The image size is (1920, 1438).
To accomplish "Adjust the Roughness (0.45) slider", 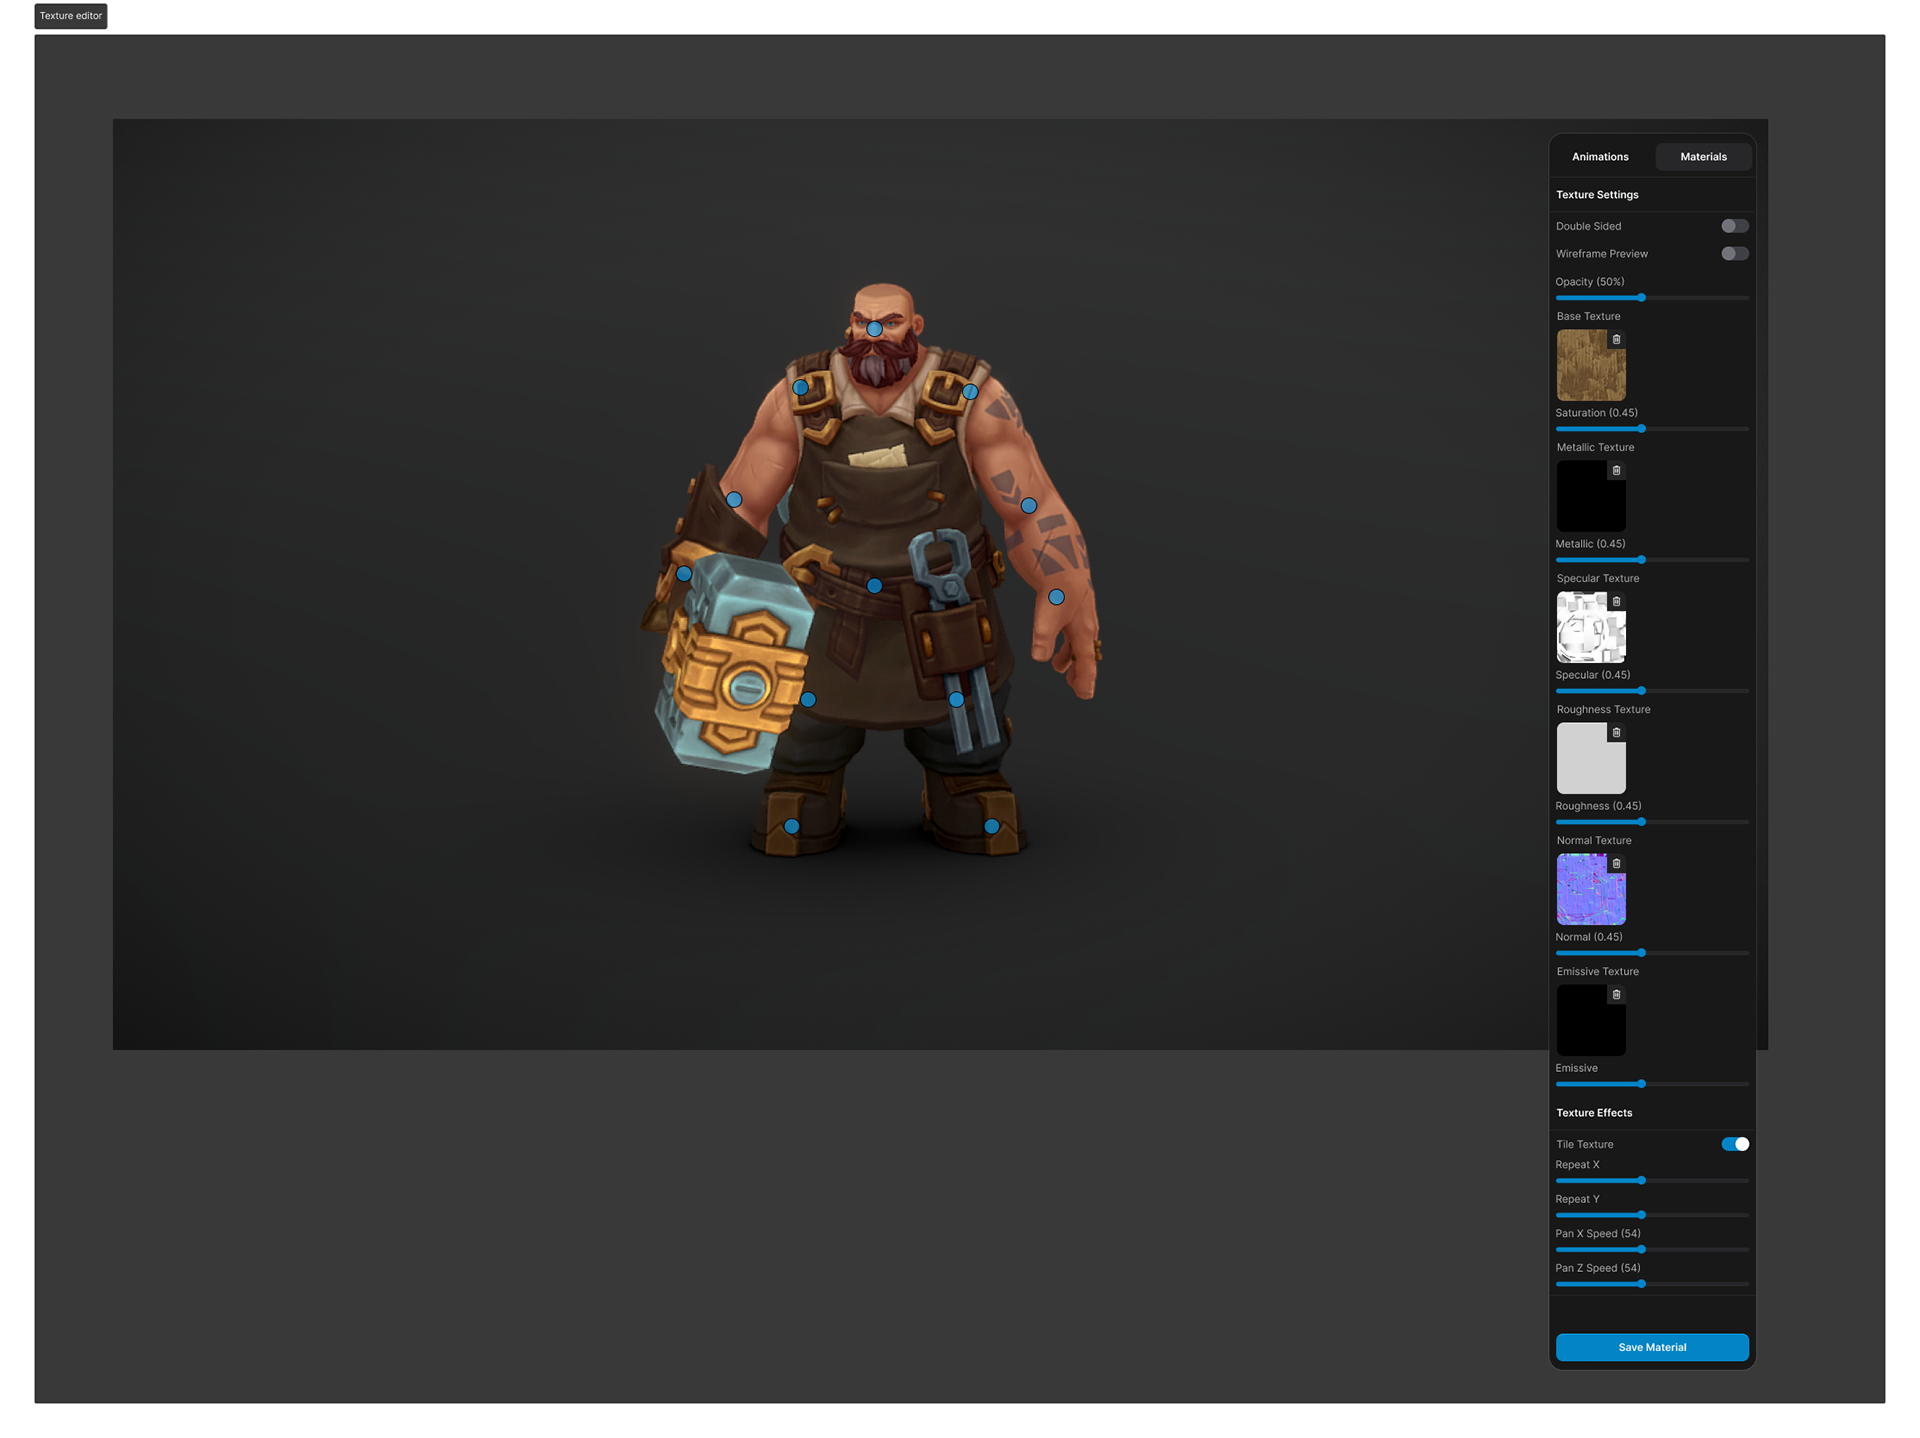I will pyautogui.click(x=1652, y=822).
